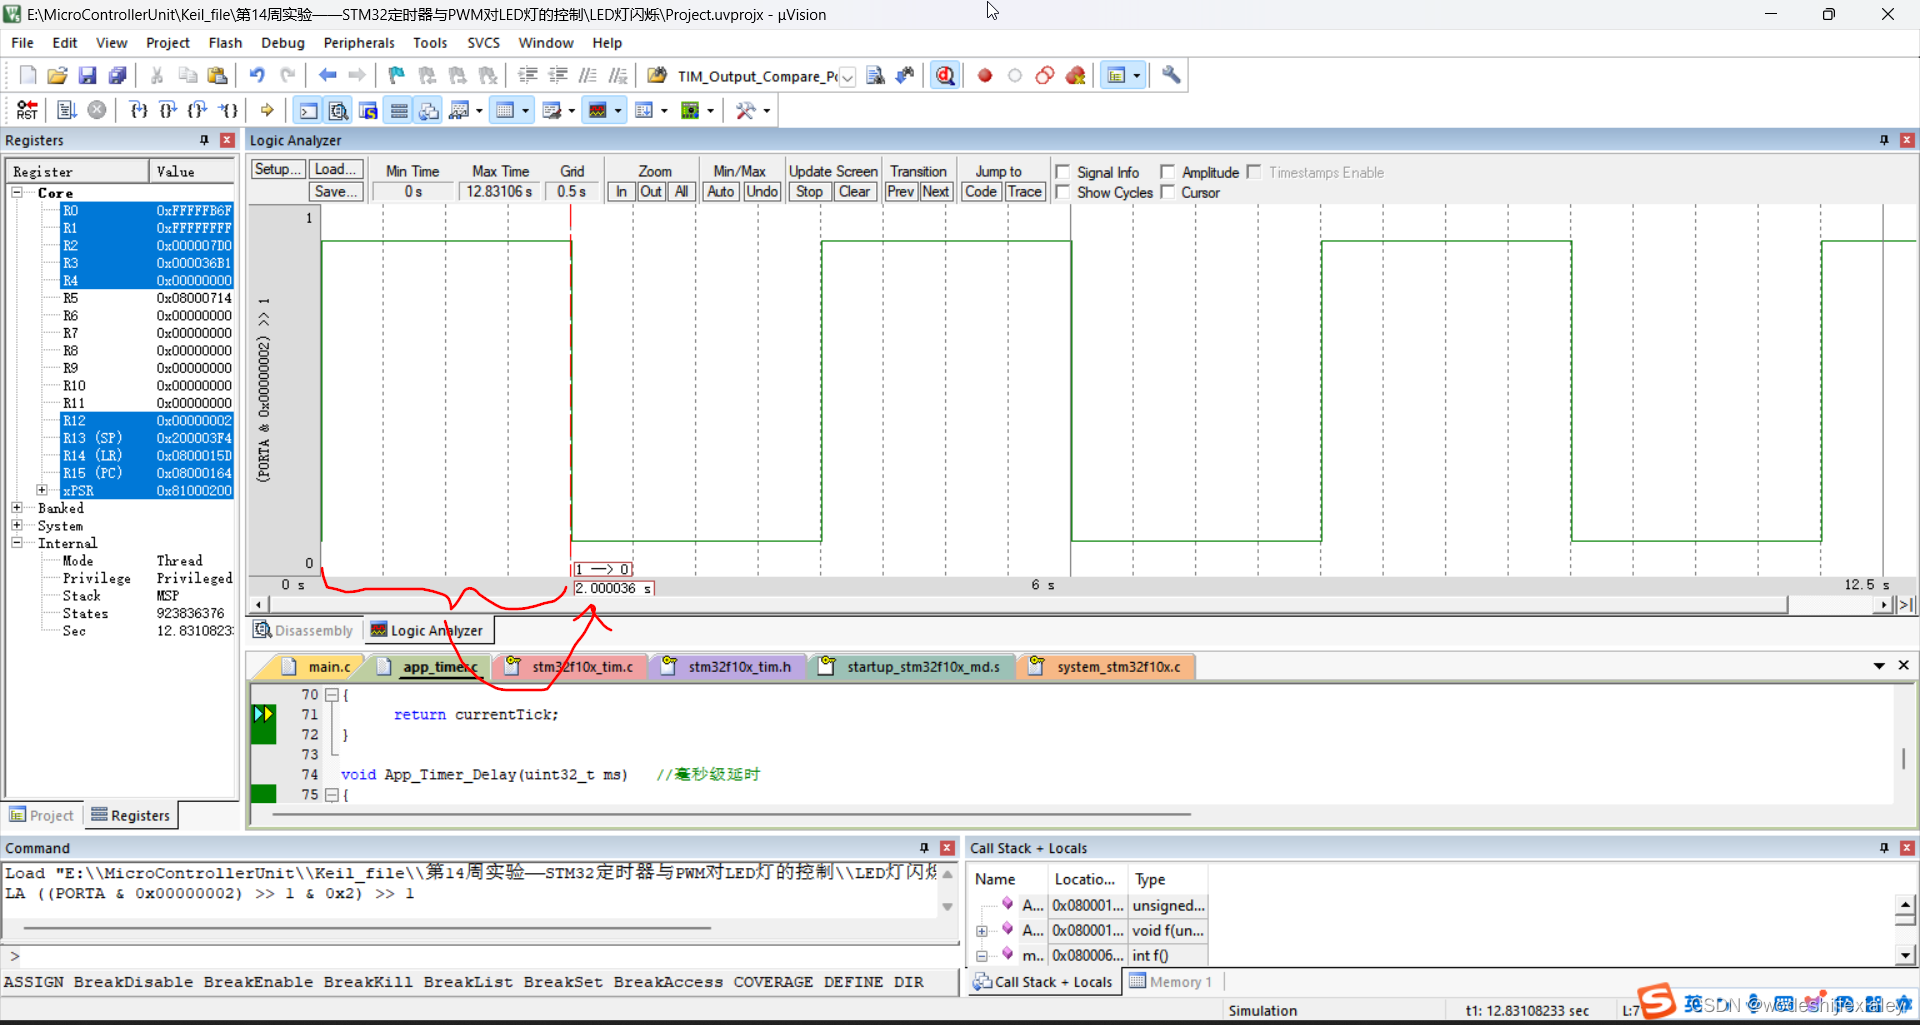The width and height of the screenshot is (1920, 1025).
Task: Enable the Cursor checkbox
Action: 1167,192
